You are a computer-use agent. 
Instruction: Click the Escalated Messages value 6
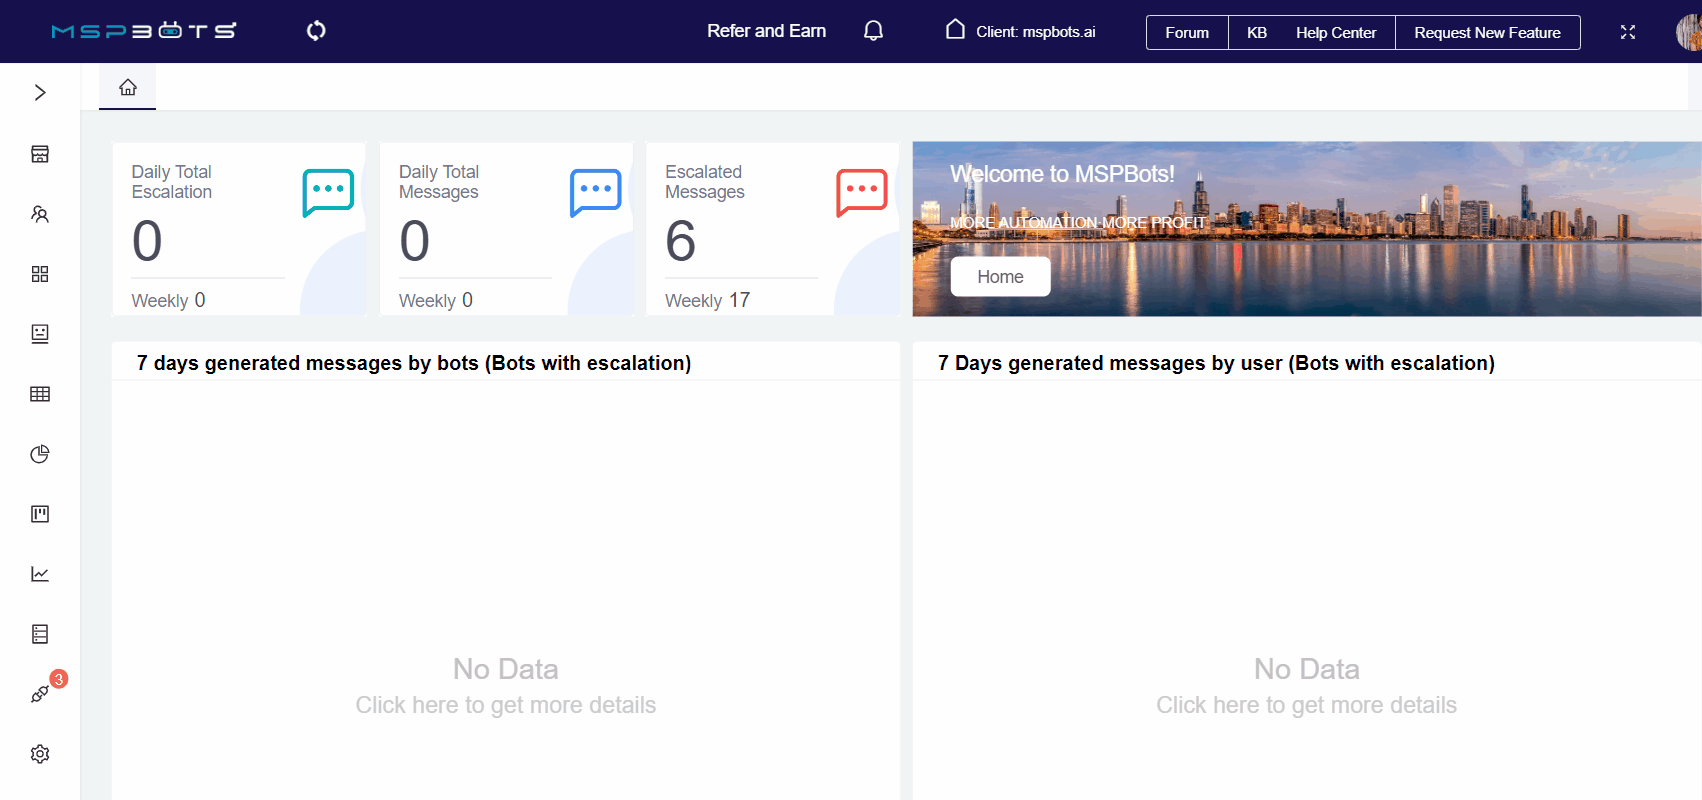[x=681, y=241]
